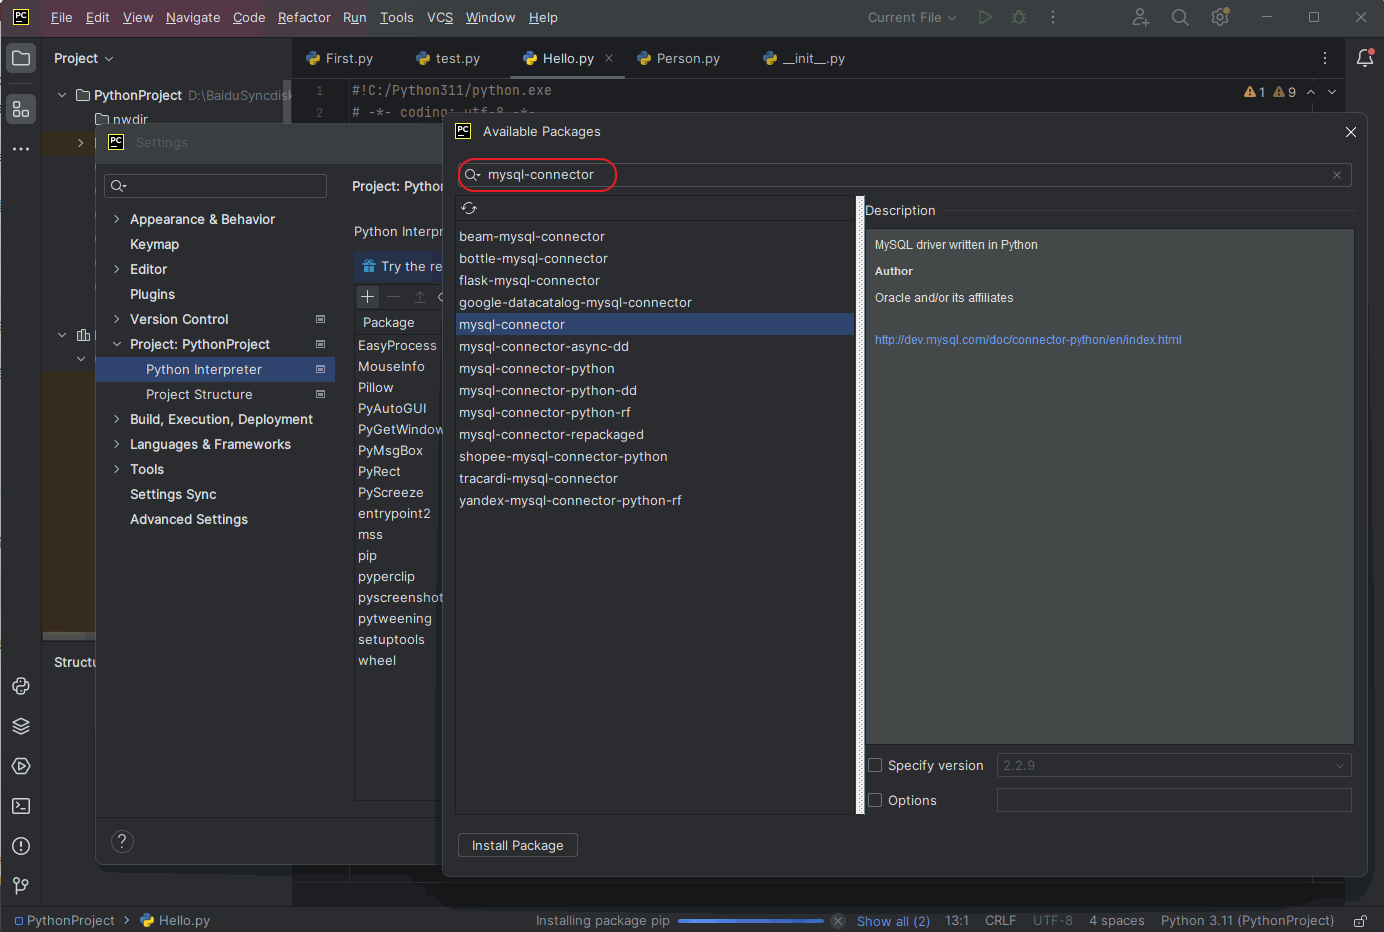This screenshot has height=932, width=1384.
Task: Click the Install Package button
Action: 517,845
